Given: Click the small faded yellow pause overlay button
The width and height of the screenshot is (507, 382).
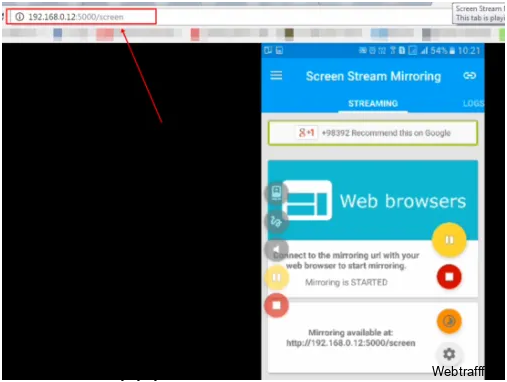Looking at the screenshot, I should pyautogui.click(x=276, y=277).
